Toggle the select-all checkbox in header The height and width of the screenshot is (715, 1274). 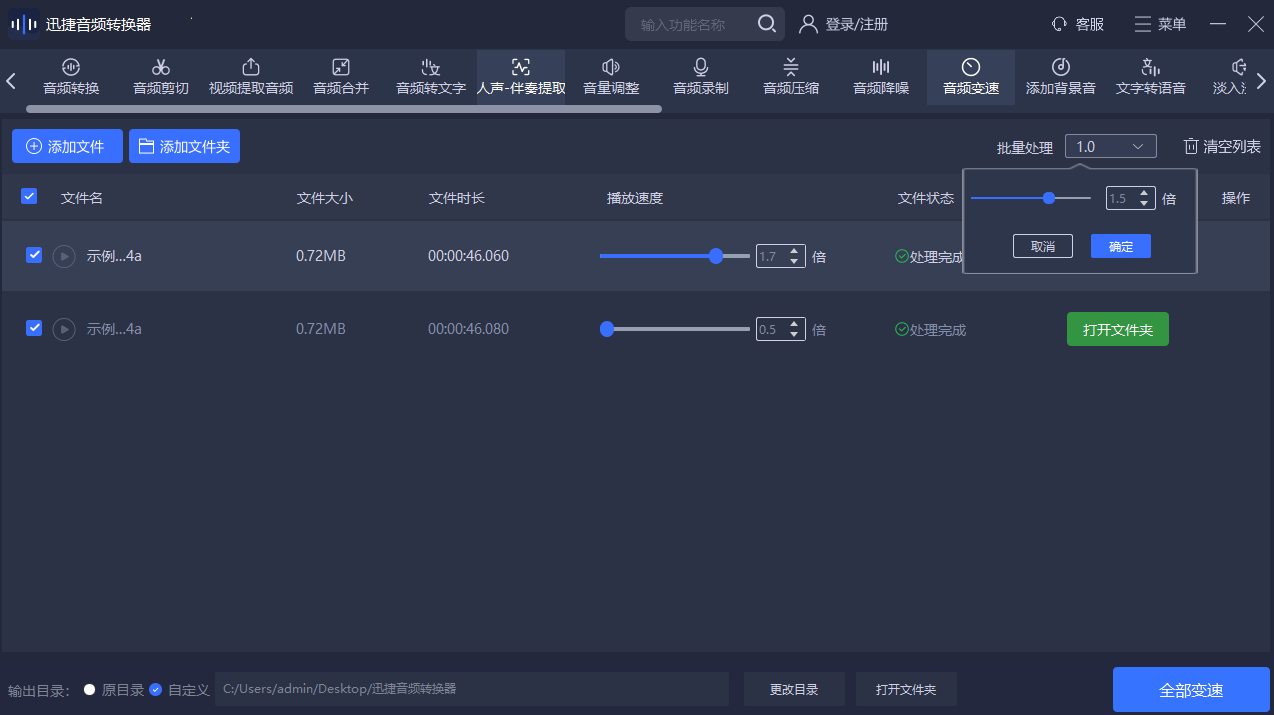click(29, 196)
